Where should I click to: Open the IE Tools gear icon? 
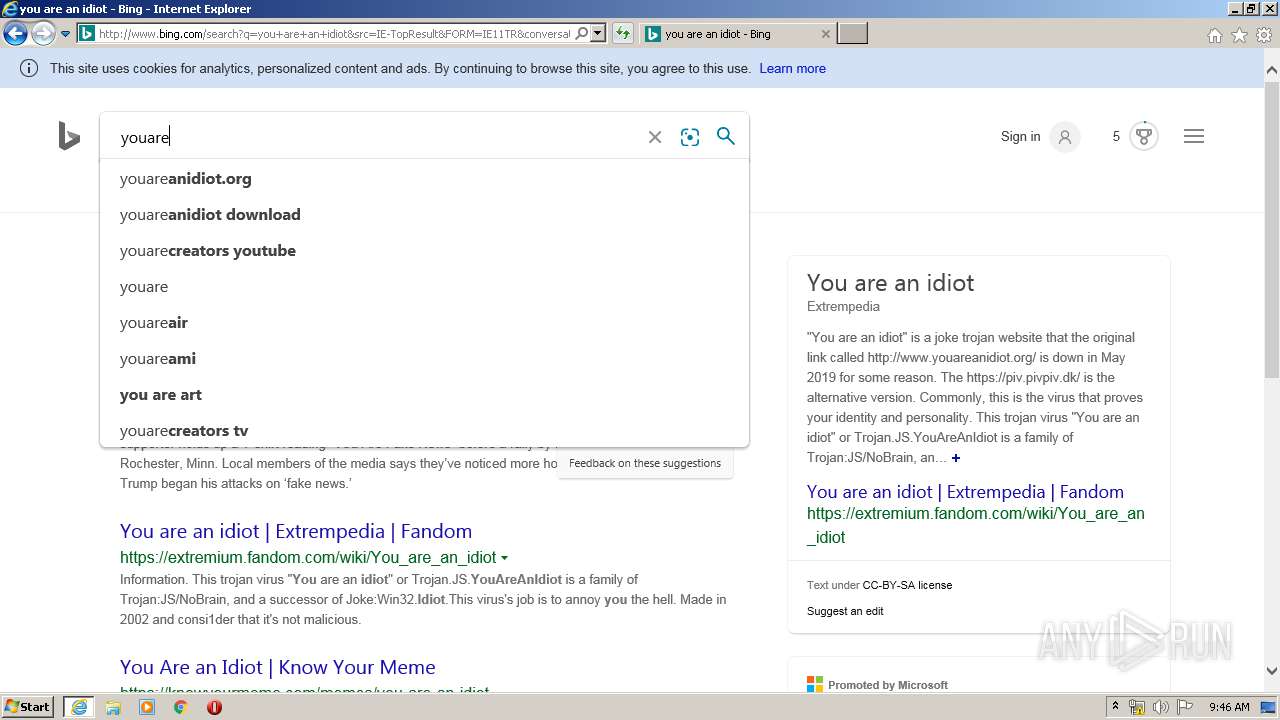coord(1264,35)
